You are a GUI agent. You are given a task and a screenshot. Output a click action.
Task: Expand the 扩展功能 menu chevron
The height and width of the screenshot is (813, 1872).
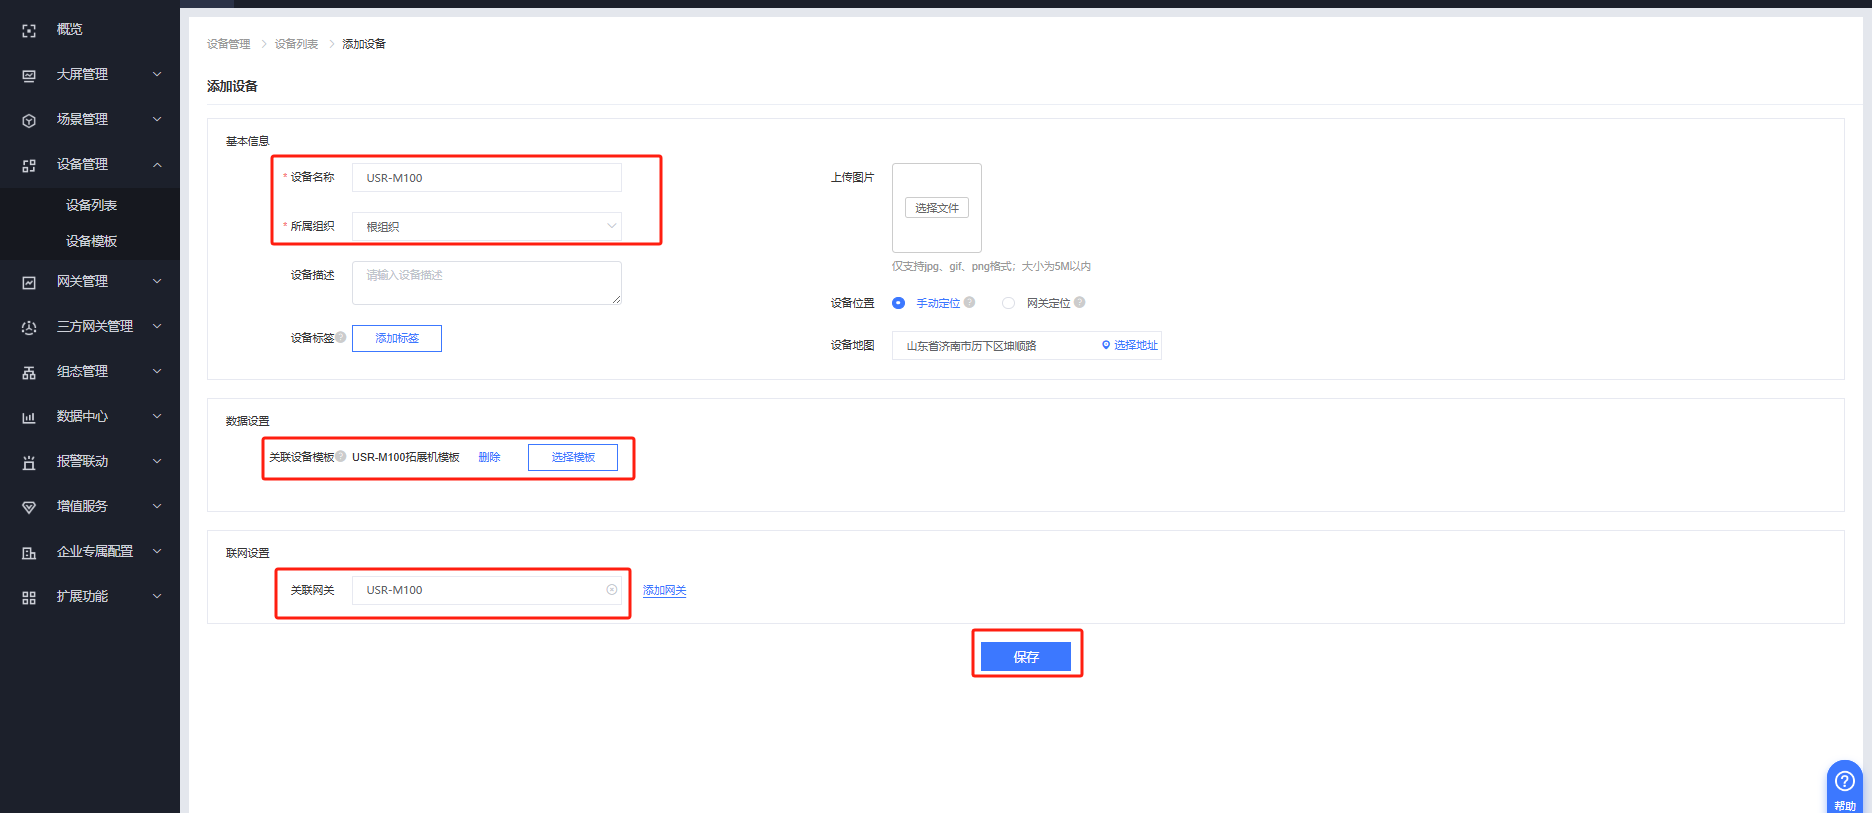coord(157,597)
